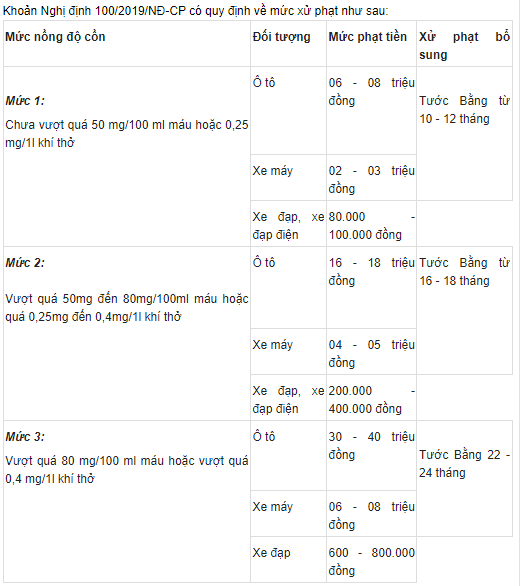The image size is (520, 586).
Task: Select the '30 - 40 triệu đồng' cell
Action: [372, 456]
